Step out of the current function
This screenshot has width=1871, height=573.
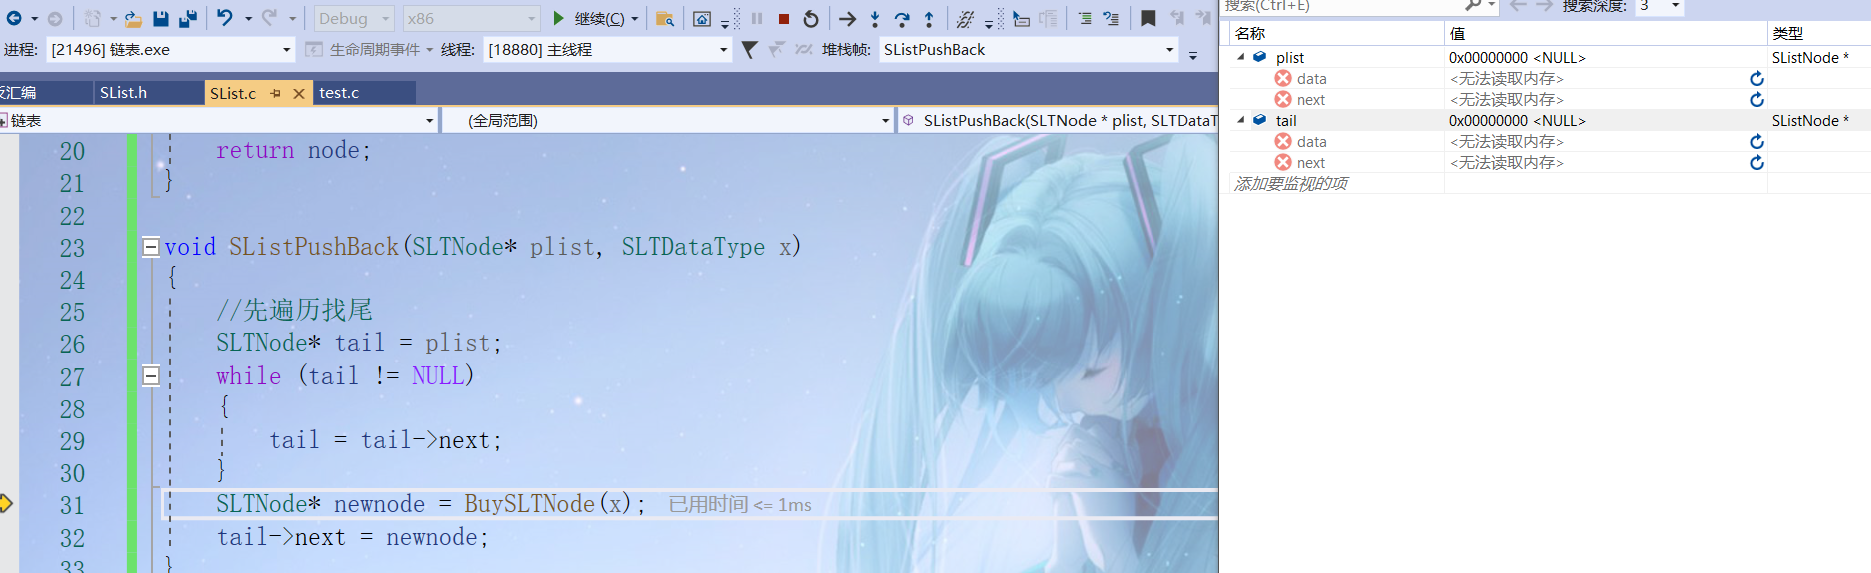coord(929,18)
